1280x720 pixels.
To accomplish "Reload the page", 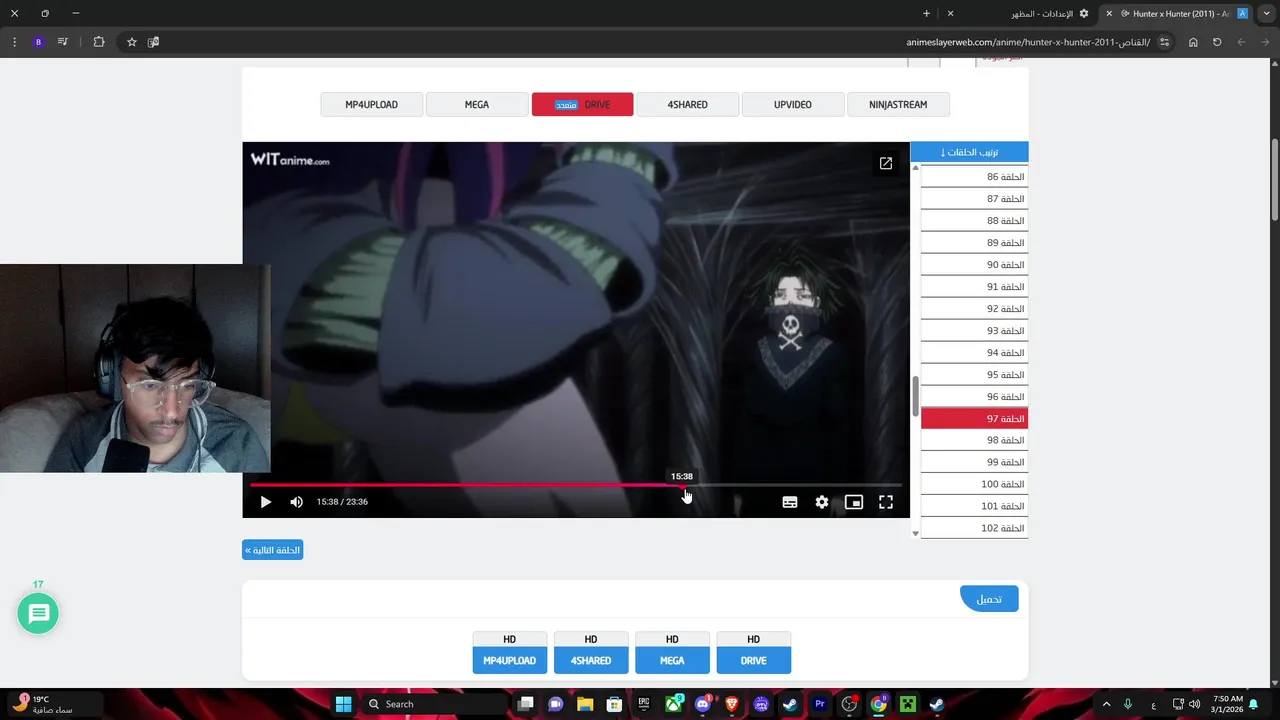I will (x=1217, y=42).
